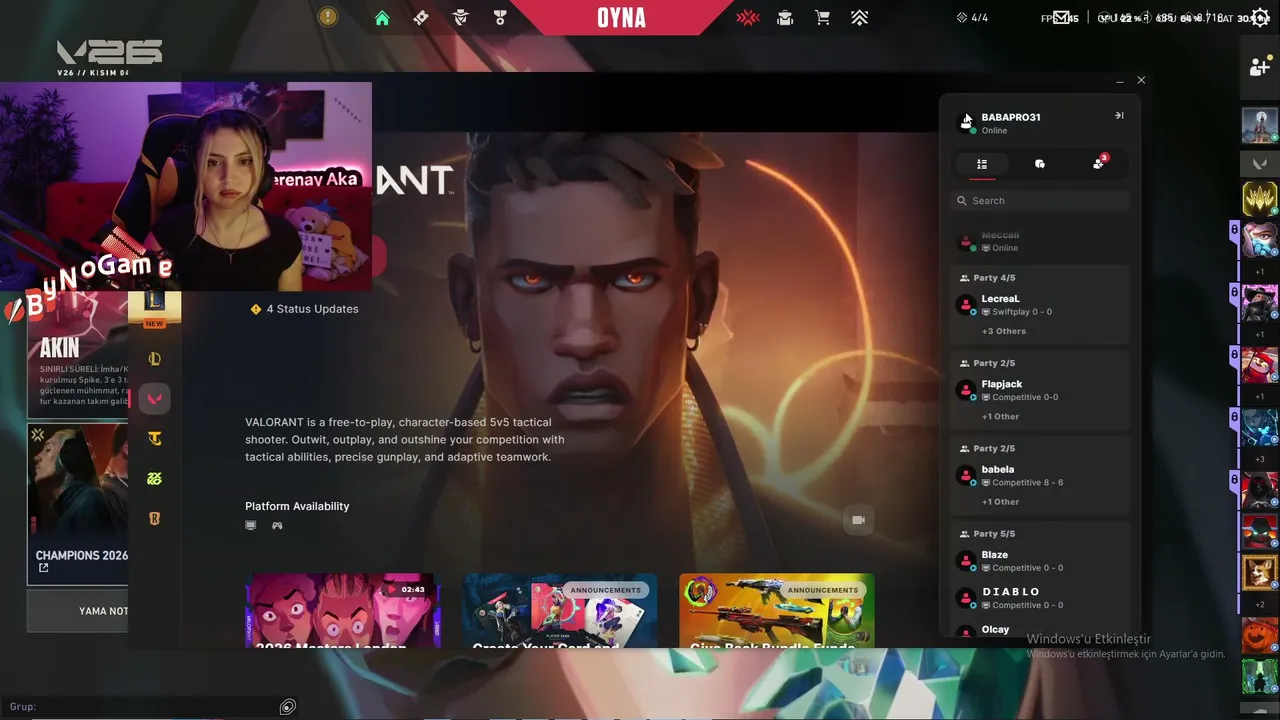Open the career medal icon in top bar
Image resolution: width=1280 pixels, height=720 pixels.
[x=500, y=17]
